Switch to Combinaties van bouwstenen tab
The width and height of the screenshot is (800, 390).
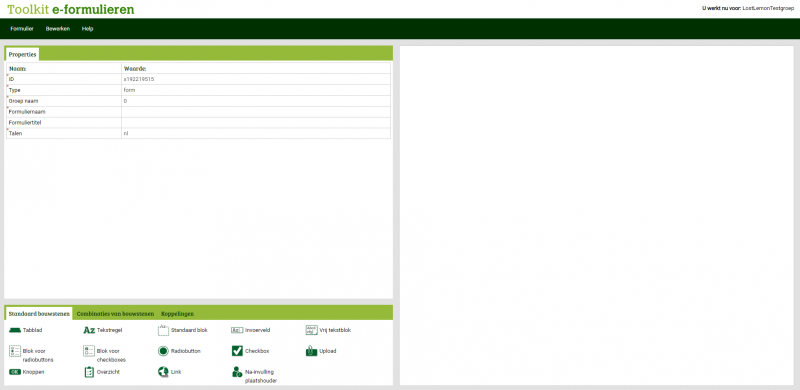(x=115, y=313)
